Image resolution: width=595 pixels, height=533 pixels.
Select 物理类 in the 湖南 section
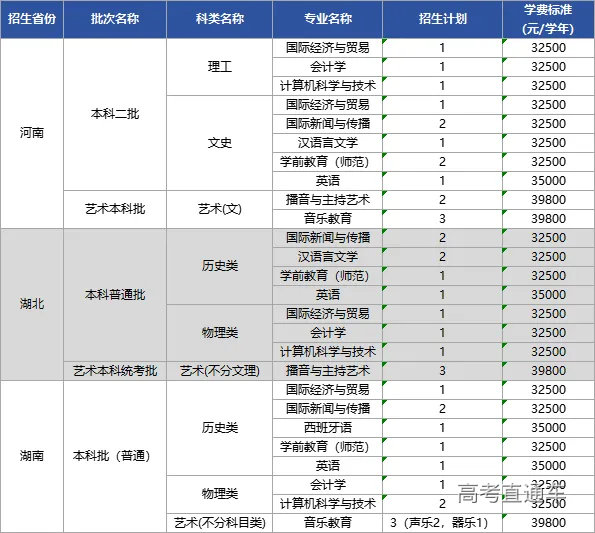[x=219, y=494]
